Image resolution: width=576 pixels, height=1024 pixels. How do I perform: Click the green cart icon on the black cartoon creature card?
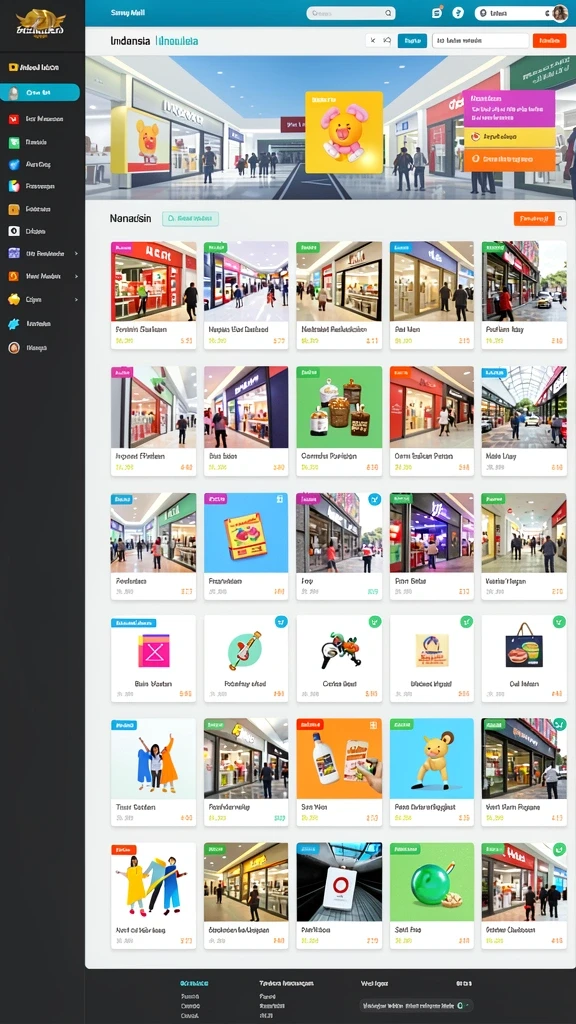pyautogui.click(x=374, y=622)
